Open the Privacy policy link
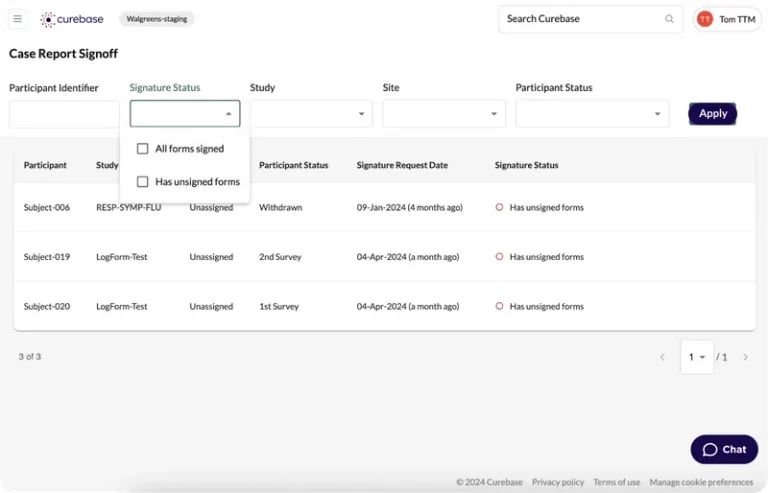This screenshot has width=768, height=493. pyautogui.click(x=558, y=482)
